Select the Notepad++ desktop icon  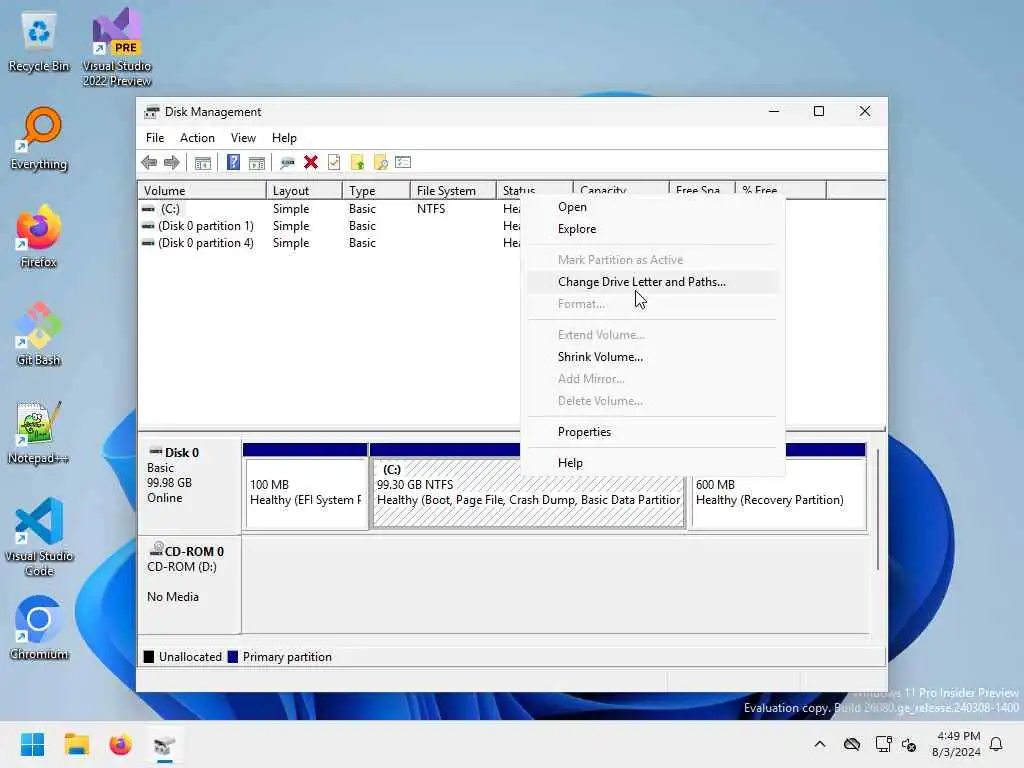point(39,432)
